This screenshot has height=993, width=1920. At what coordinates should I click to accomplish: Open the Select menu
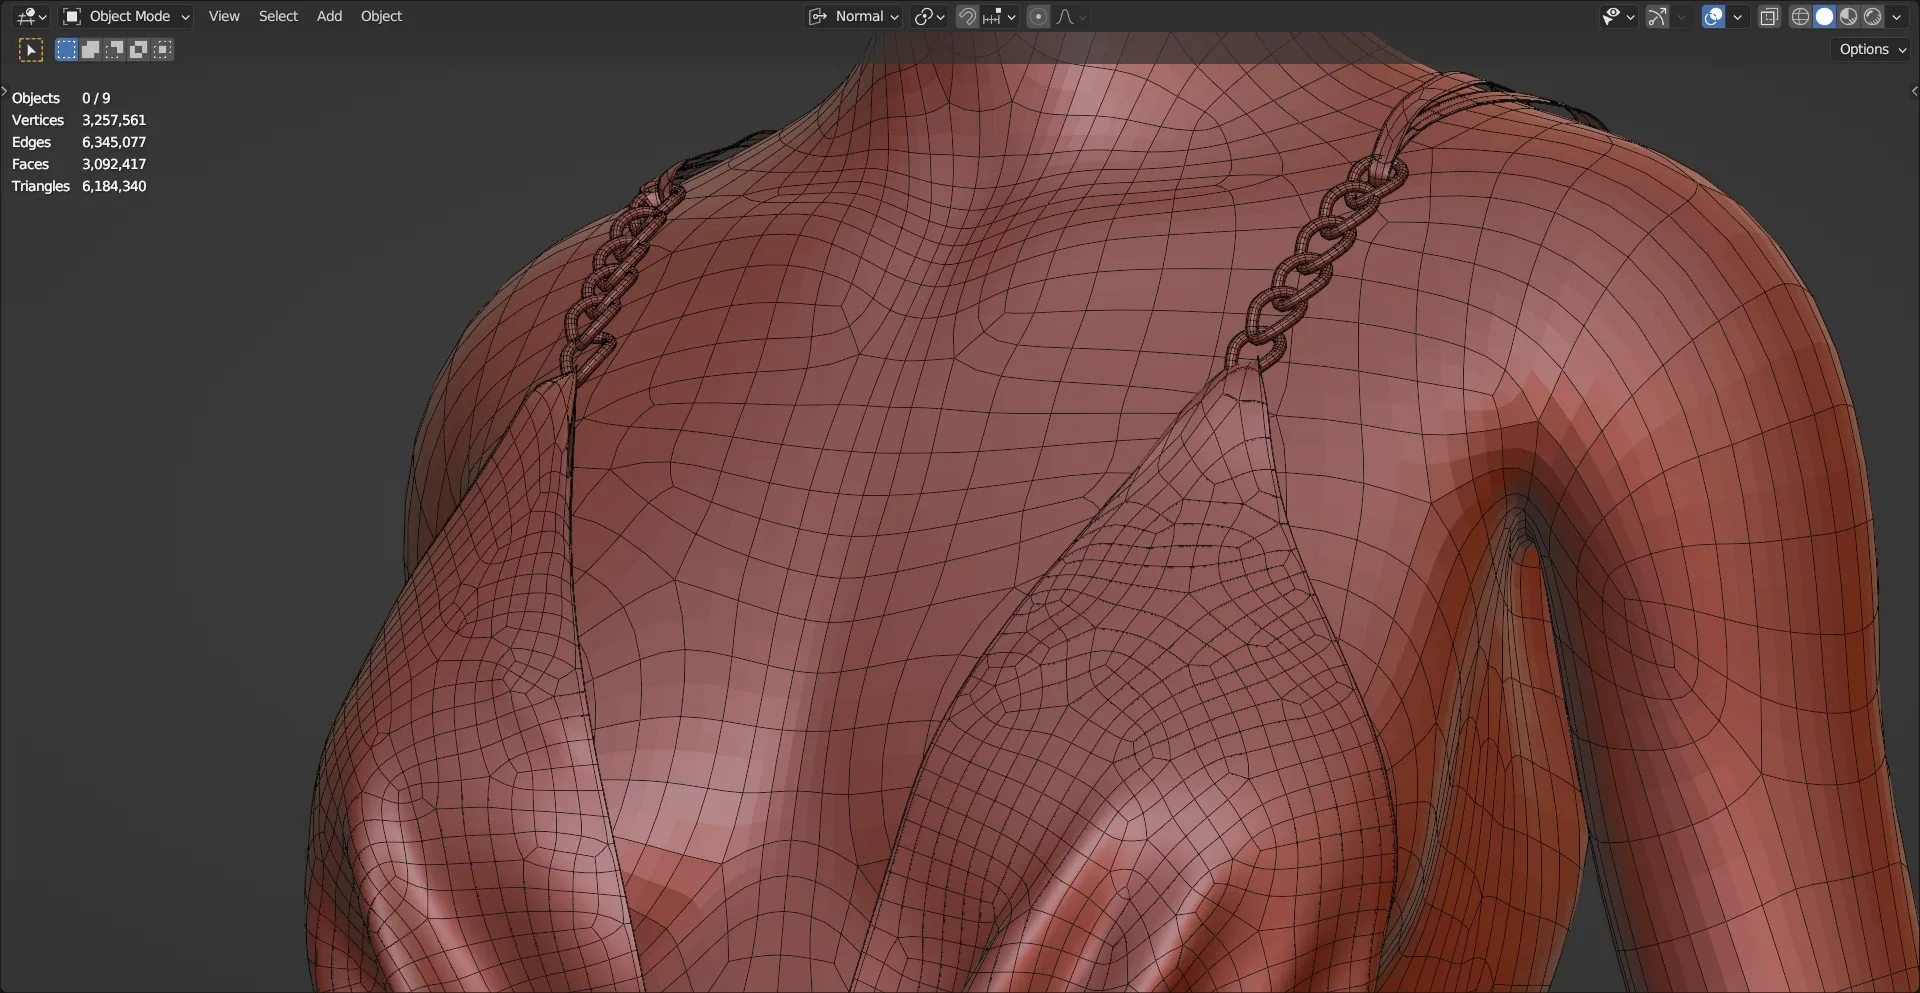278,16
